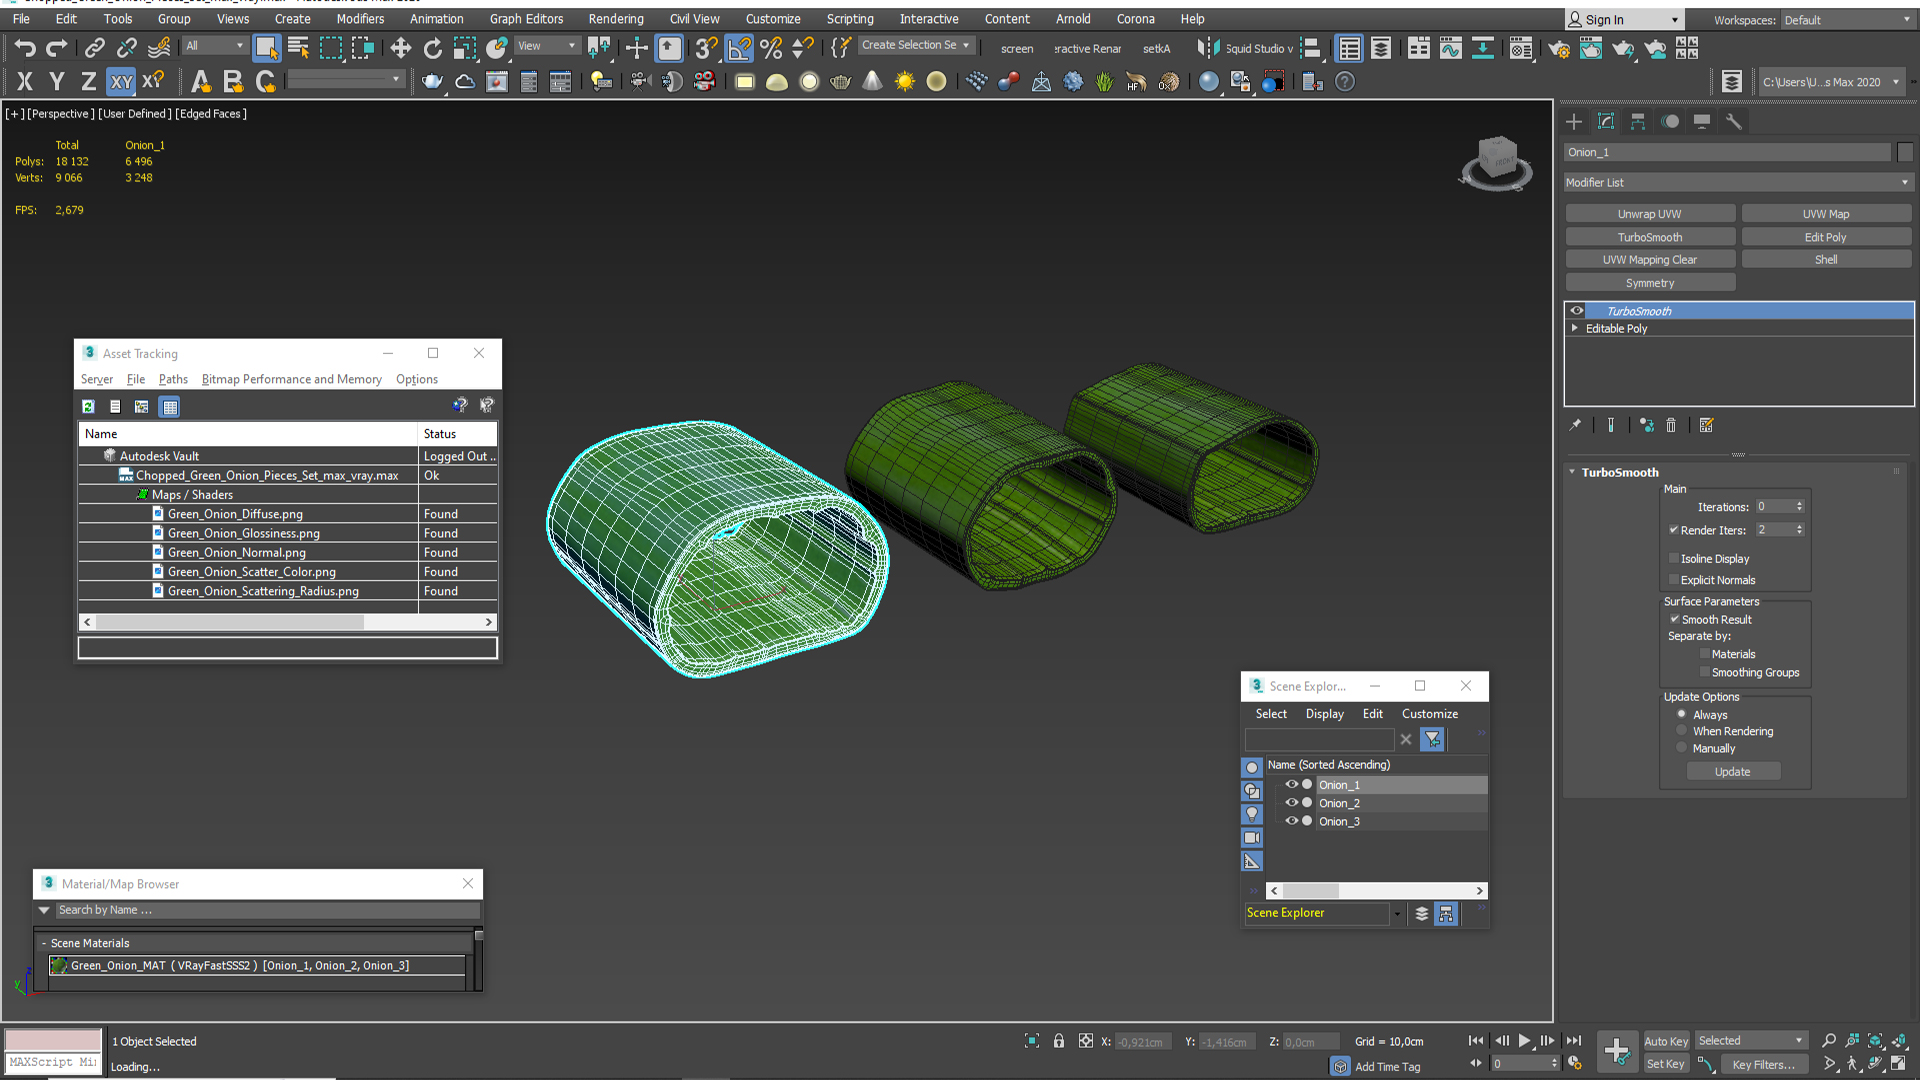Click the Unwrap UVW button

tap(1650, 214)
